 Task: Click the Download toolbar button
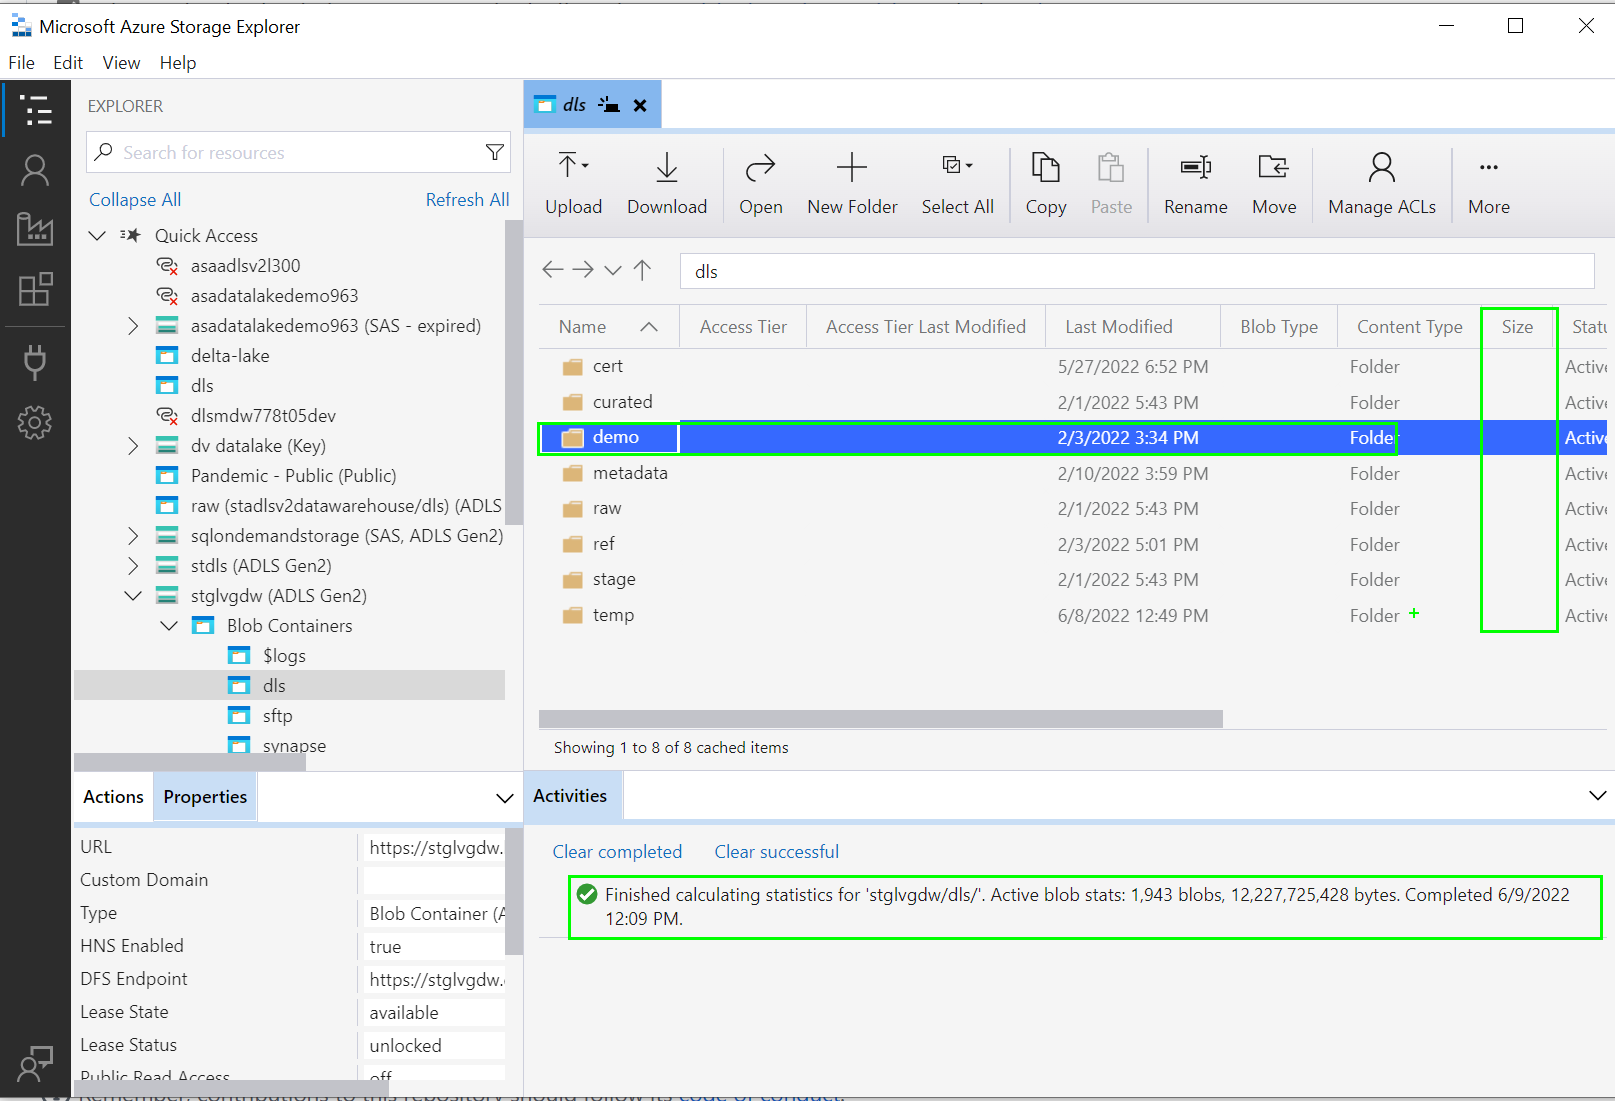coord(667,184)
